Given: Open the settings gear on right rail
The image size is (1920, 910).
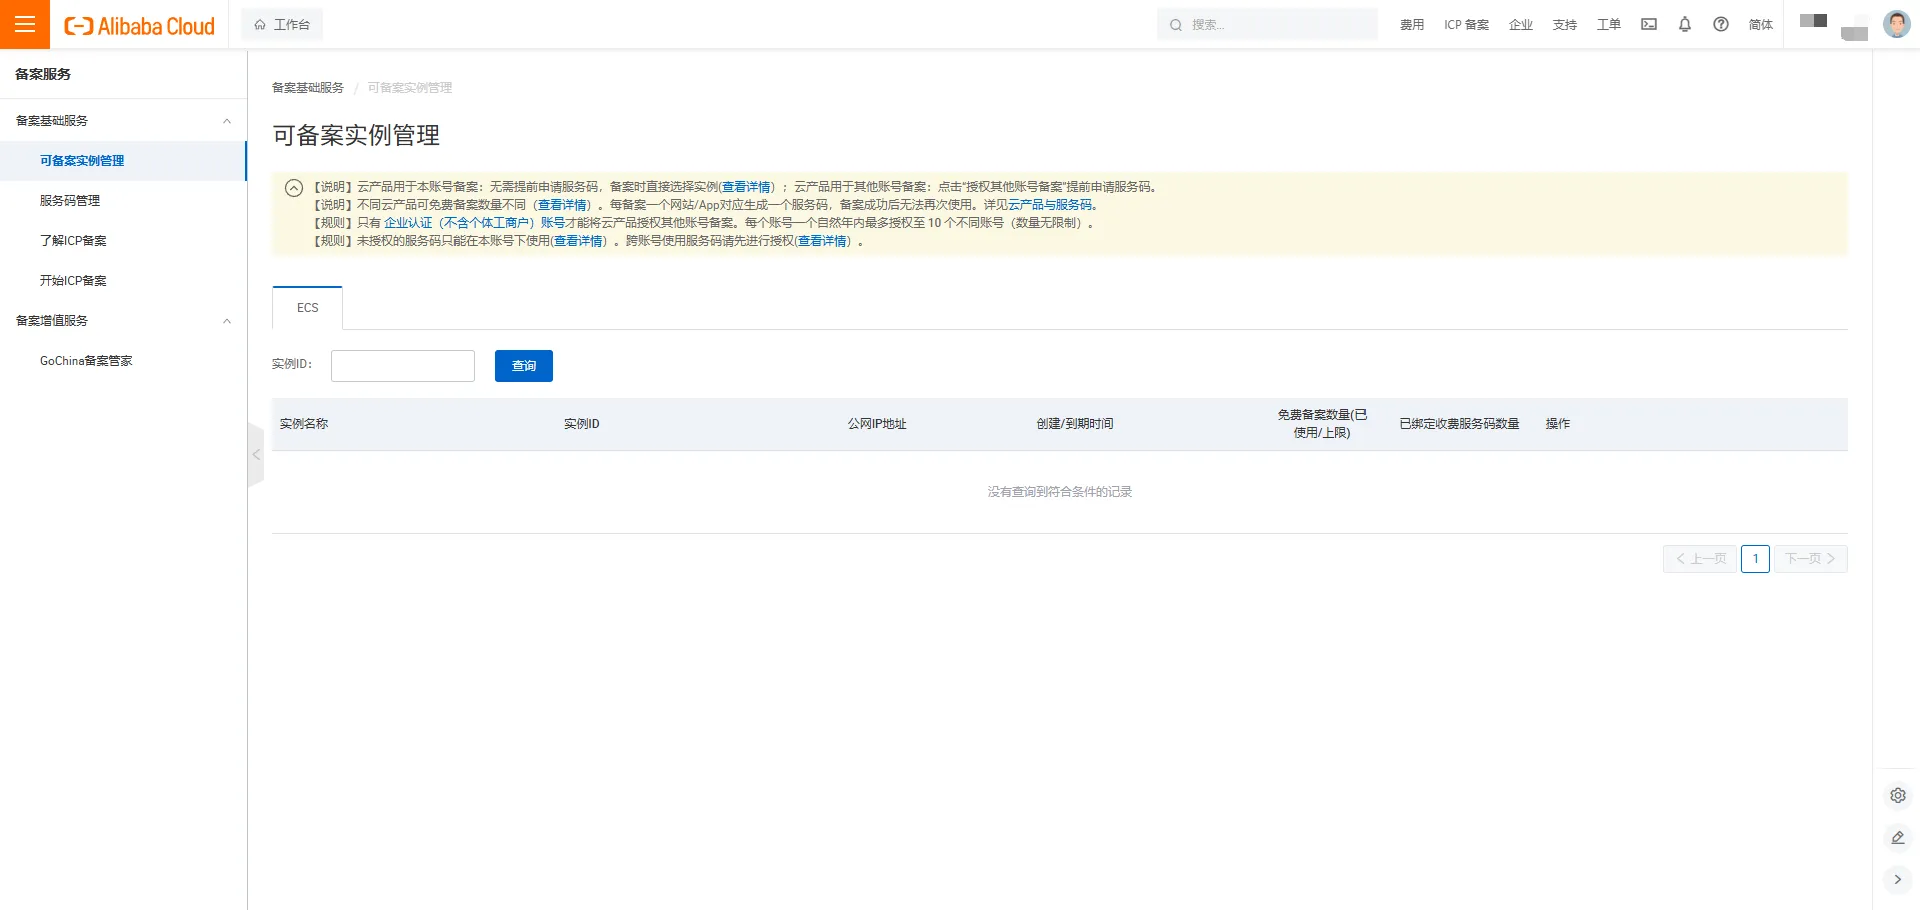Looking at the screenshot, I should tap(1897, 796).
